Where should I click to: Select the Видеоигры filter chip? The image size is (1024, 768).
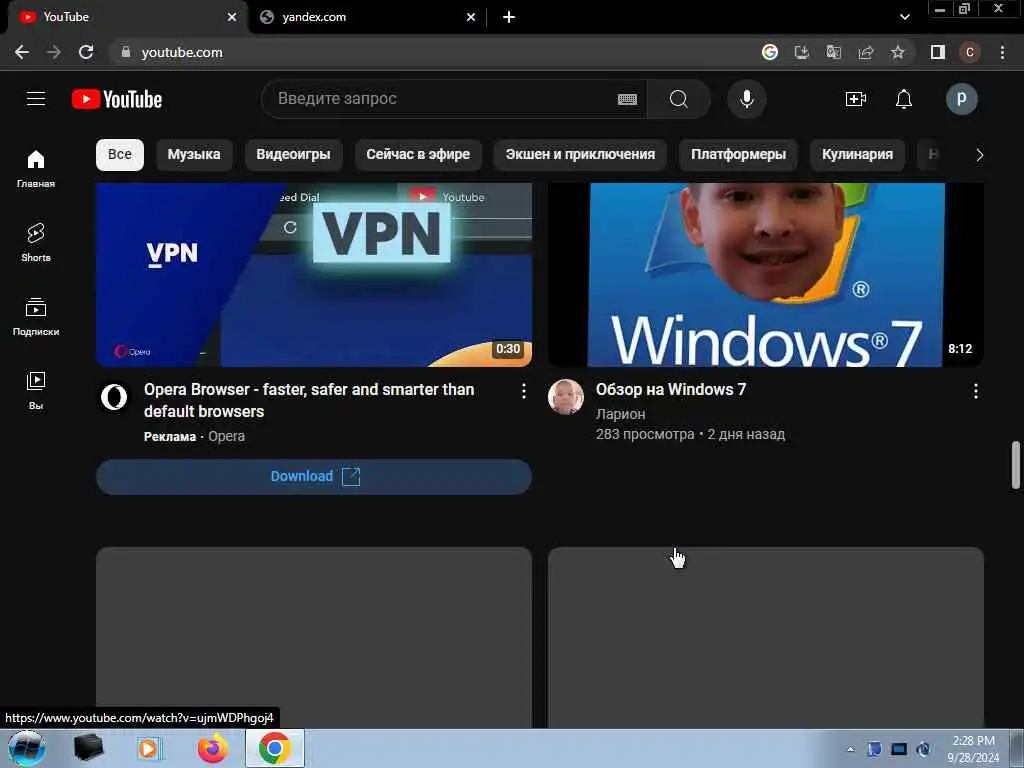[x=293, y=155]
